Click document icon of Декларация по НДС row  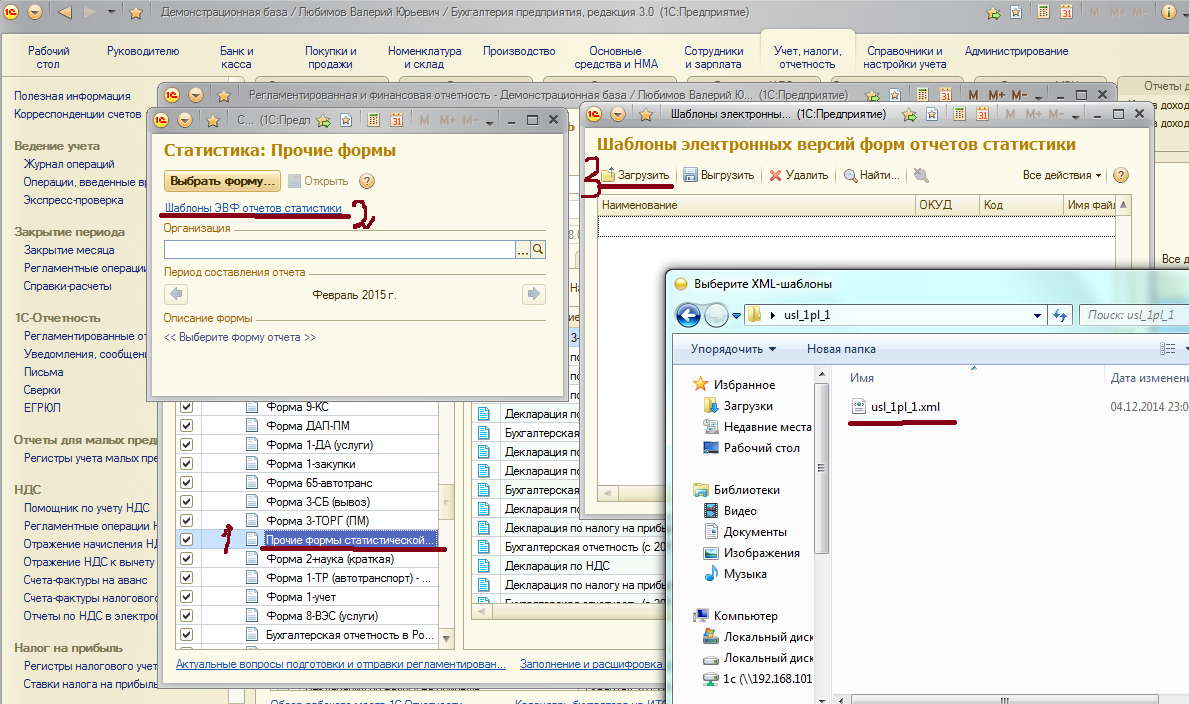[482, 566]
